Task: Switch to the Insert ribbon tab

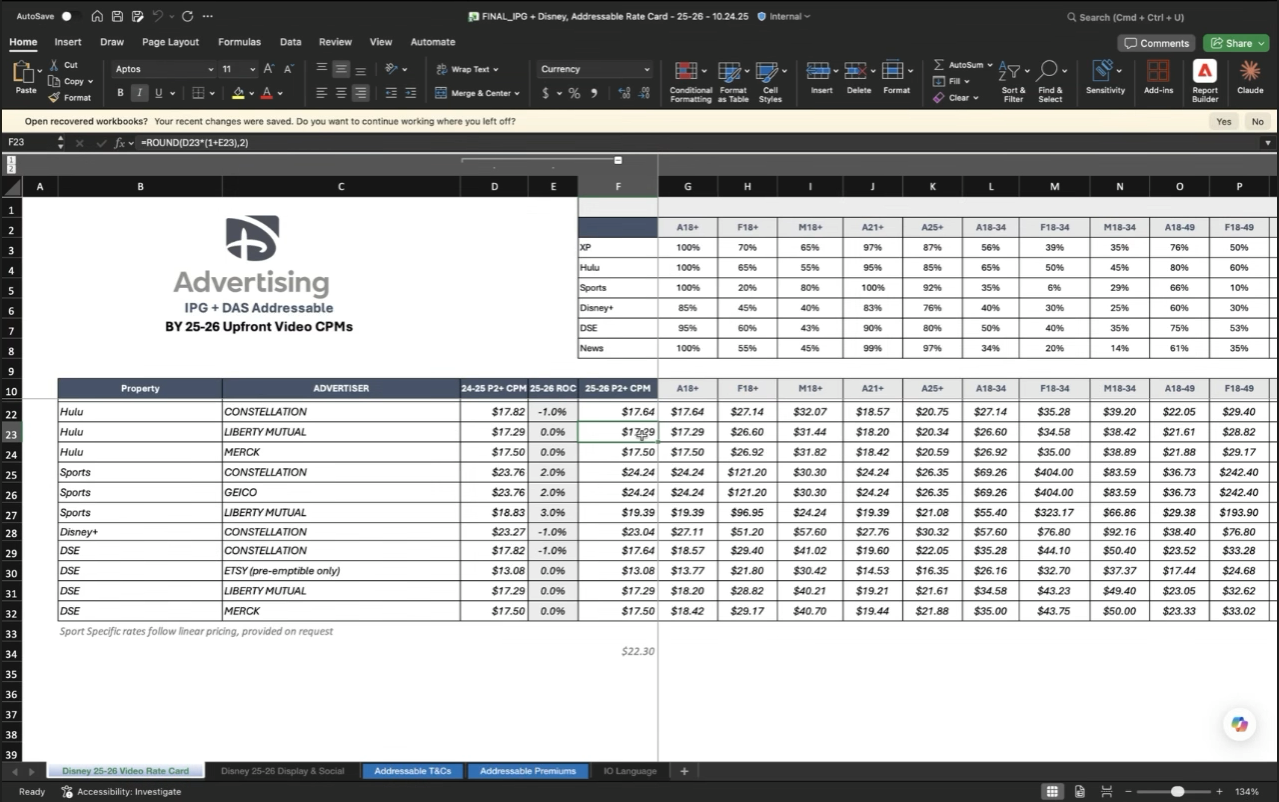Action: pos(68,42)
